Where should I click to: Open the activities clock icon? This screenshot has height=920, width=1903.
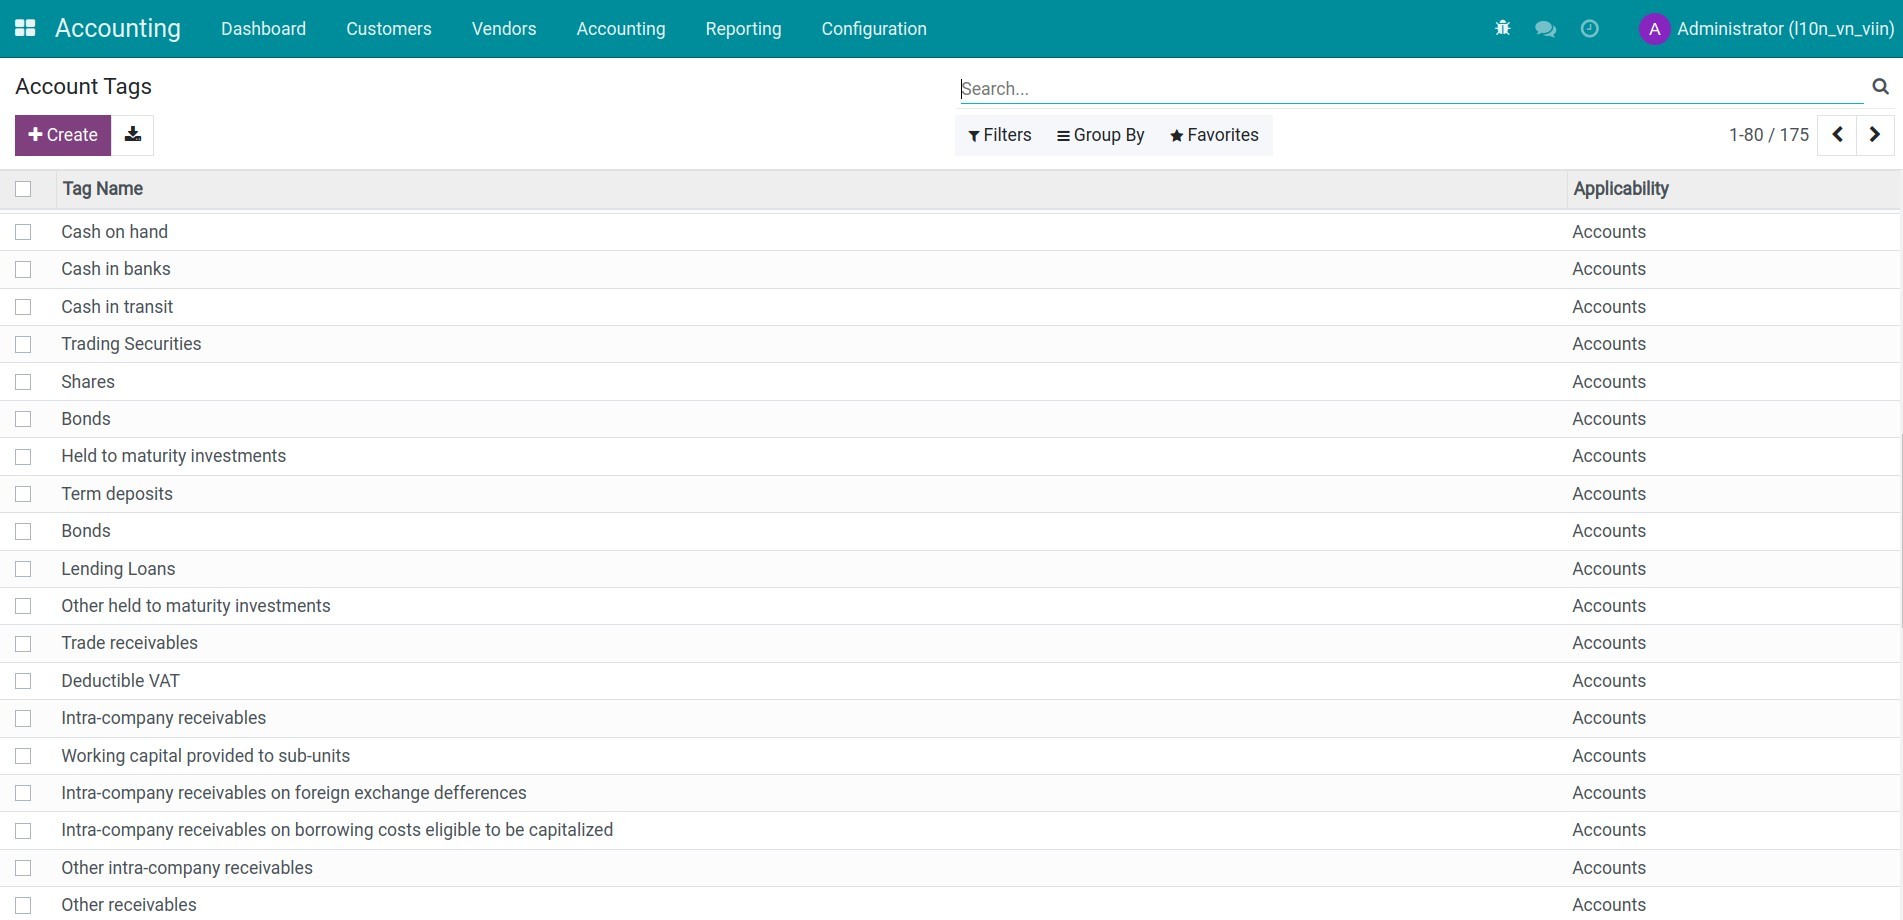coord(1589,29)
